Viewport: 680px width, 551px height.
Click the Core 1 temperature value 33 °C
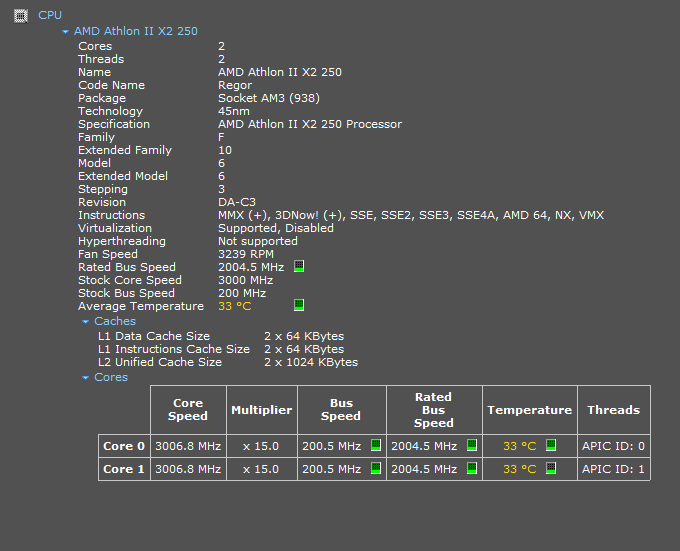(520, 469)
